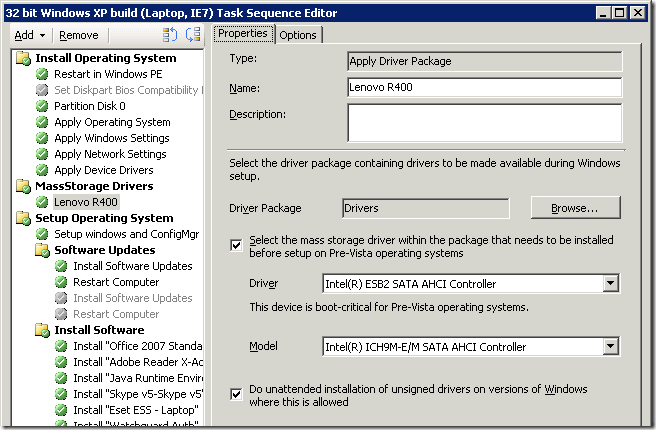Click into the Name text field

[x=484, y=88]
